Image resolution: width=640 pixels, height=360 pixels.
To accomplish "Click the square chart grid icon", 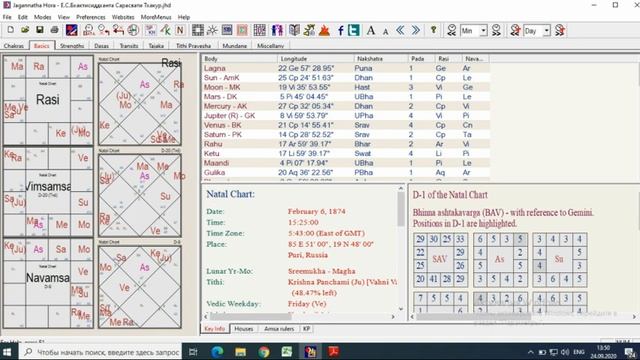I will click(198, 30).
